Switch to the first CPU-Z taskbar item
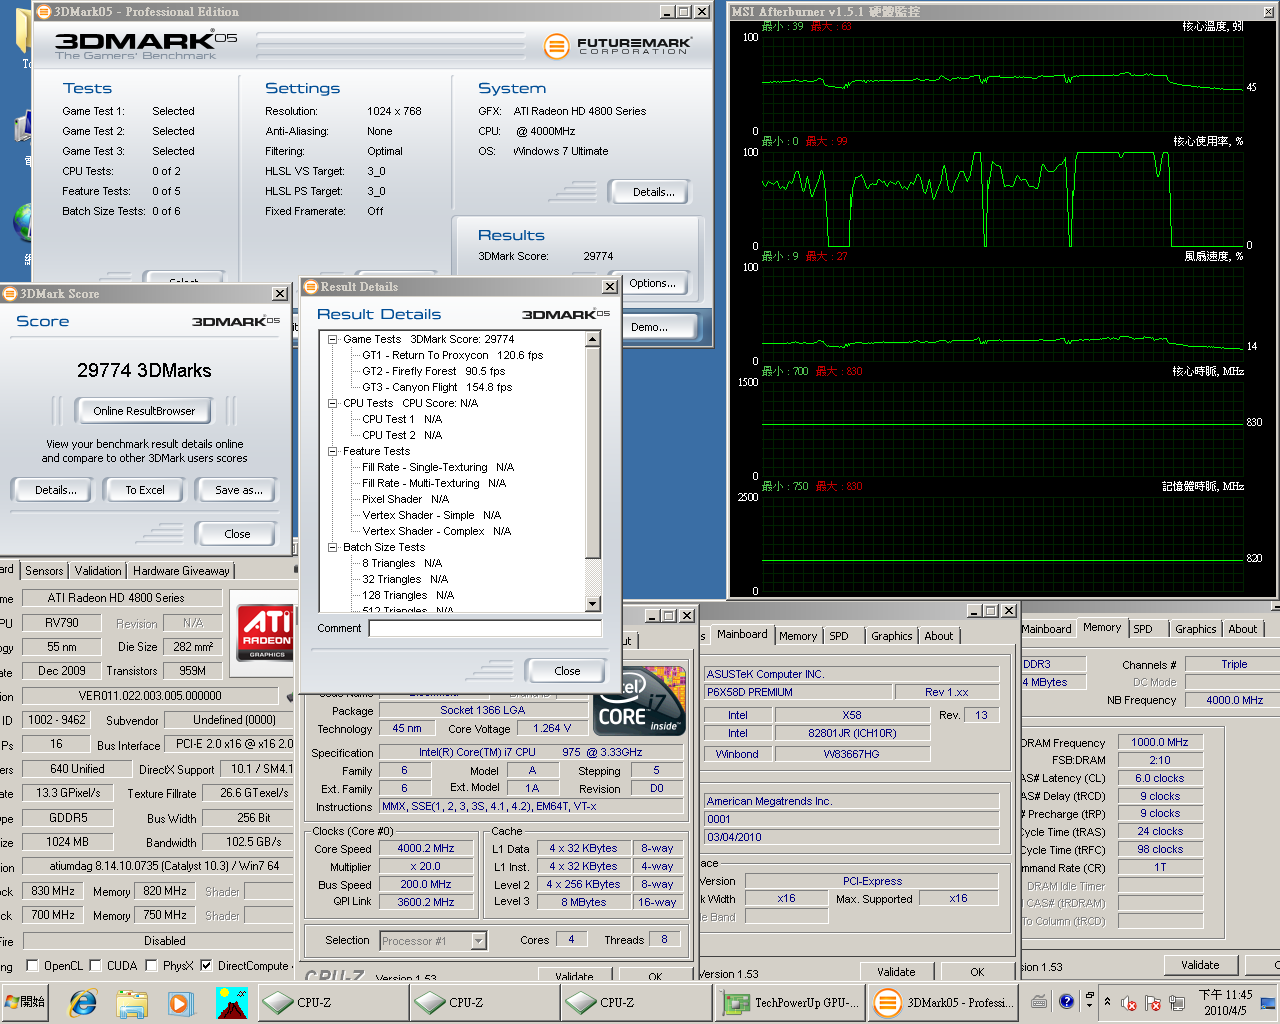1280x1024 pixels. 332,1002
